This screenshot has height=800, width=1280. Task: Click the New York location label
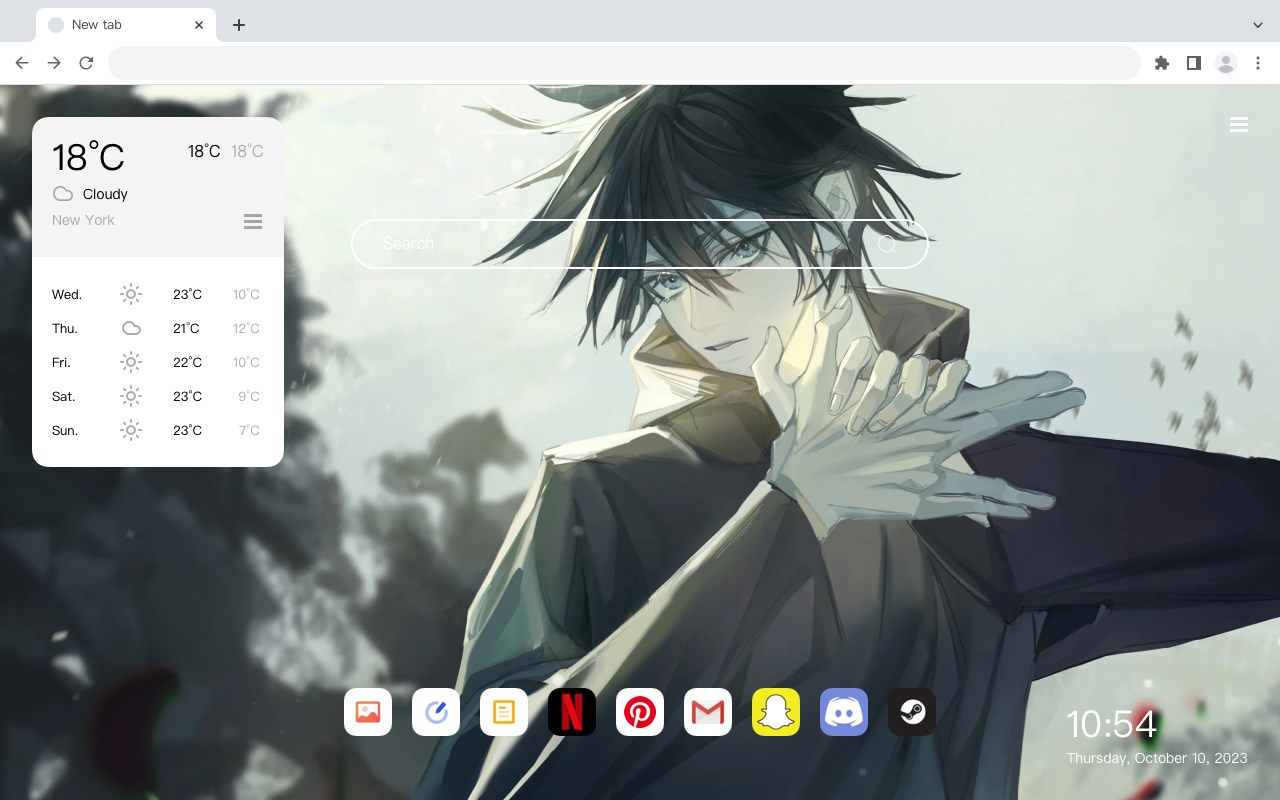click(x=83, y=220)
